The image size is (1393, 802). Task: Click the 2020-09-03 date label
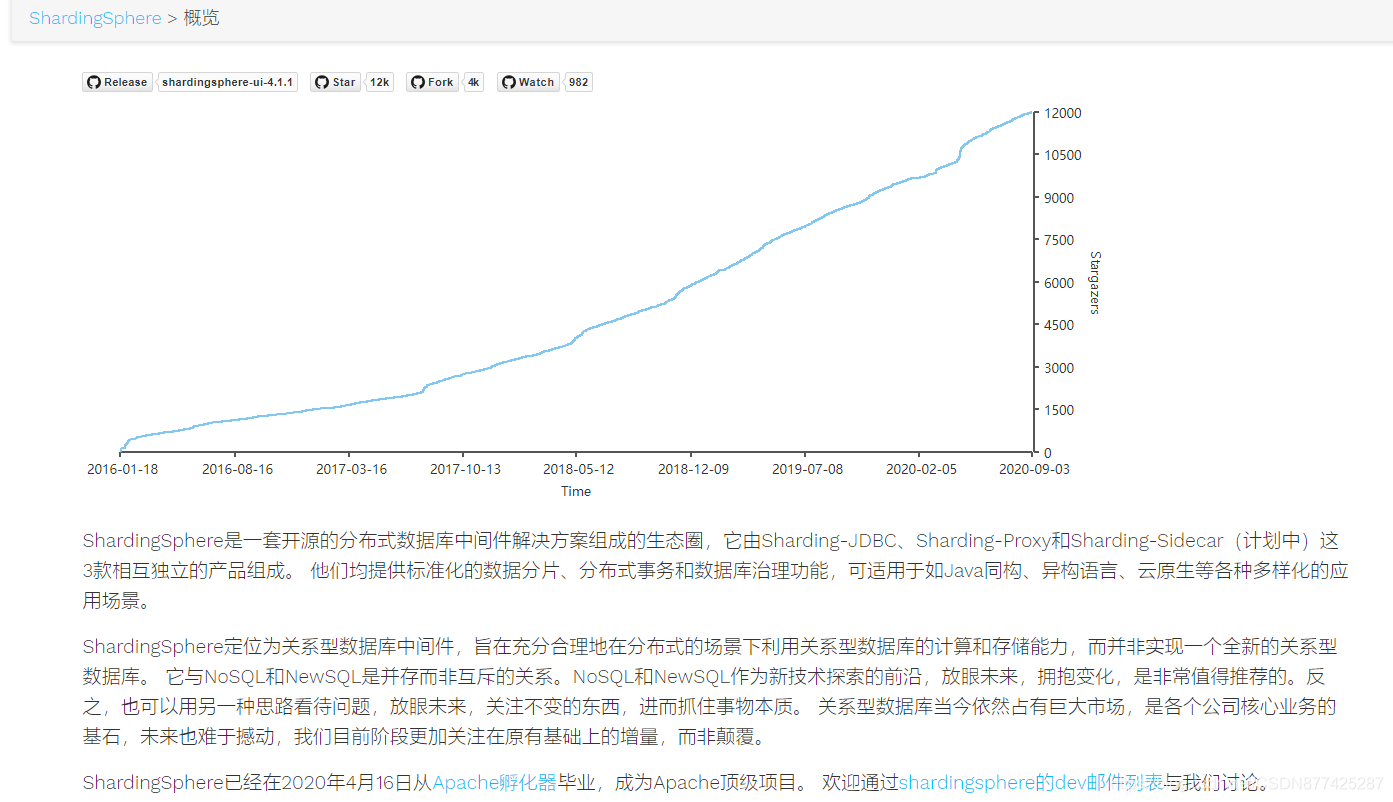[x=1033, y=469]
